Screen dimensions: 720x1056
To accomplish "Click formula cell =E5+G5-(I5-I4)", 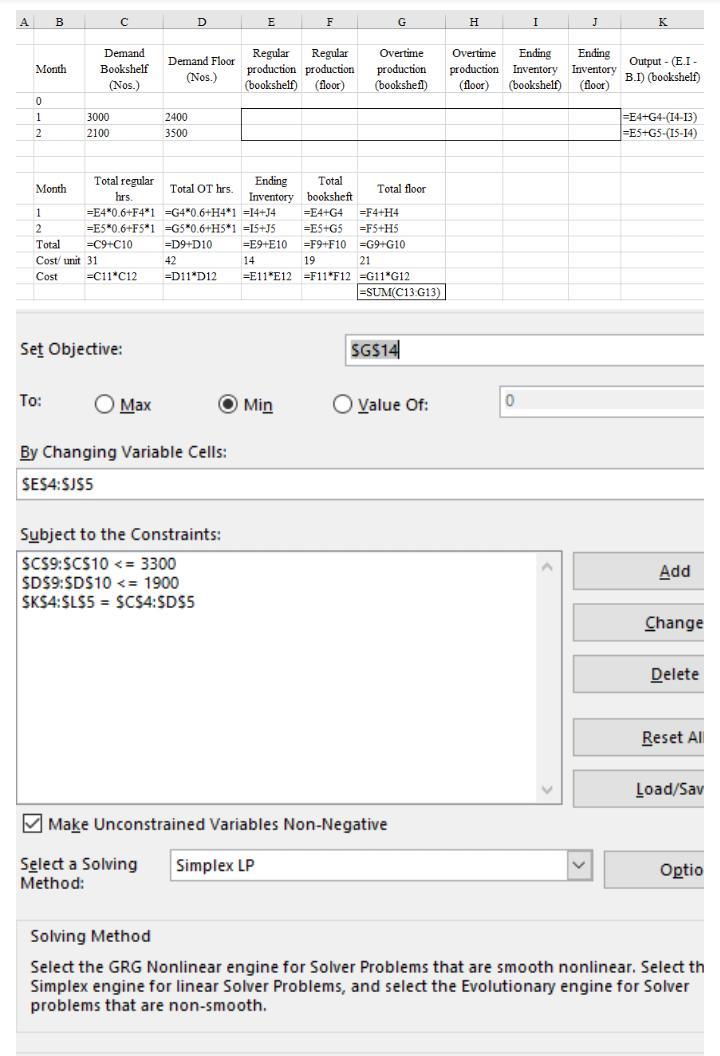I will (x=662, y=133).
